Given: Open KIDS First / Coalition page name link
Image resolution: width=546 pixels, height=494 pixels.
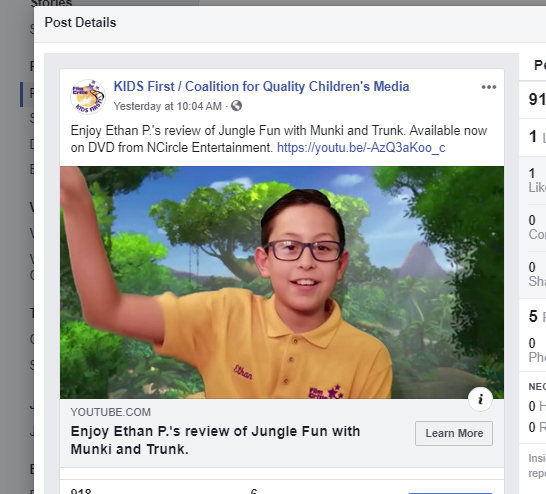Looking at the screenshot, I should pyautogui.click(x=261, y=86).
